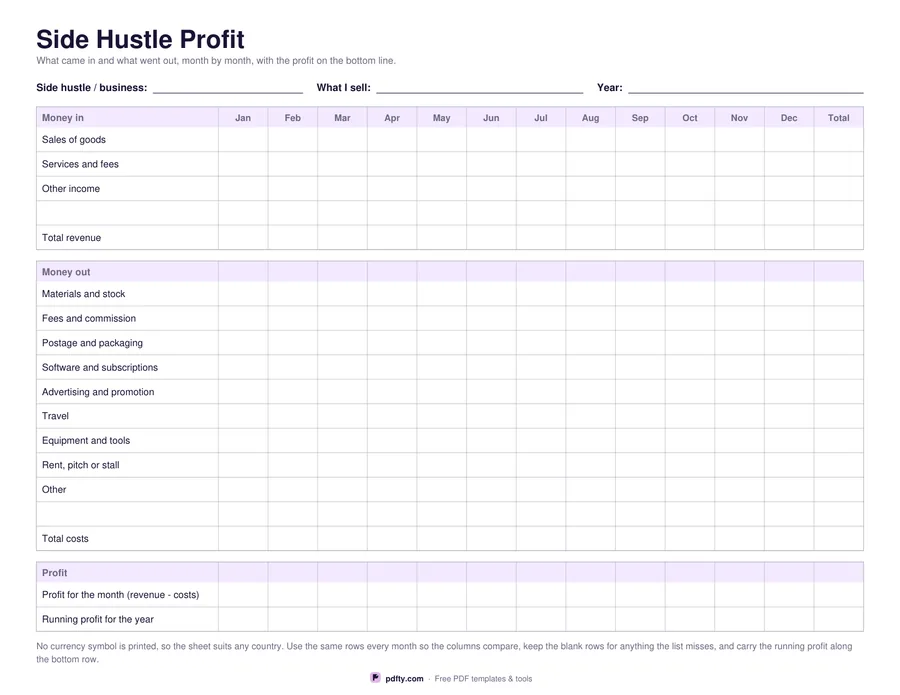Click the Fees and commission row label
Viewport: 900px width, 695px height.
[x=89, y=319]
